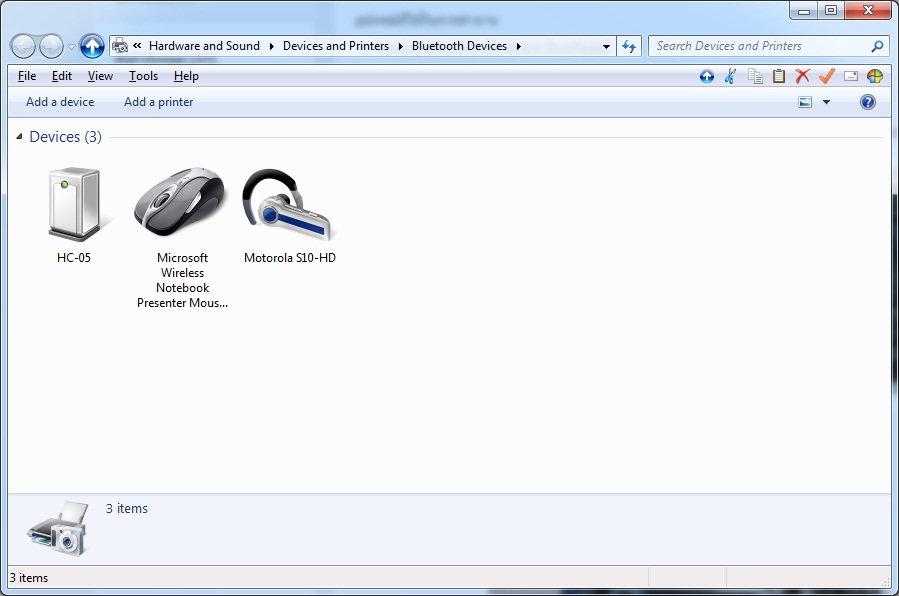Navigate to Hardware and Sound breadcrumb
The width and height of the screenshot is (899, 596).
204,46
